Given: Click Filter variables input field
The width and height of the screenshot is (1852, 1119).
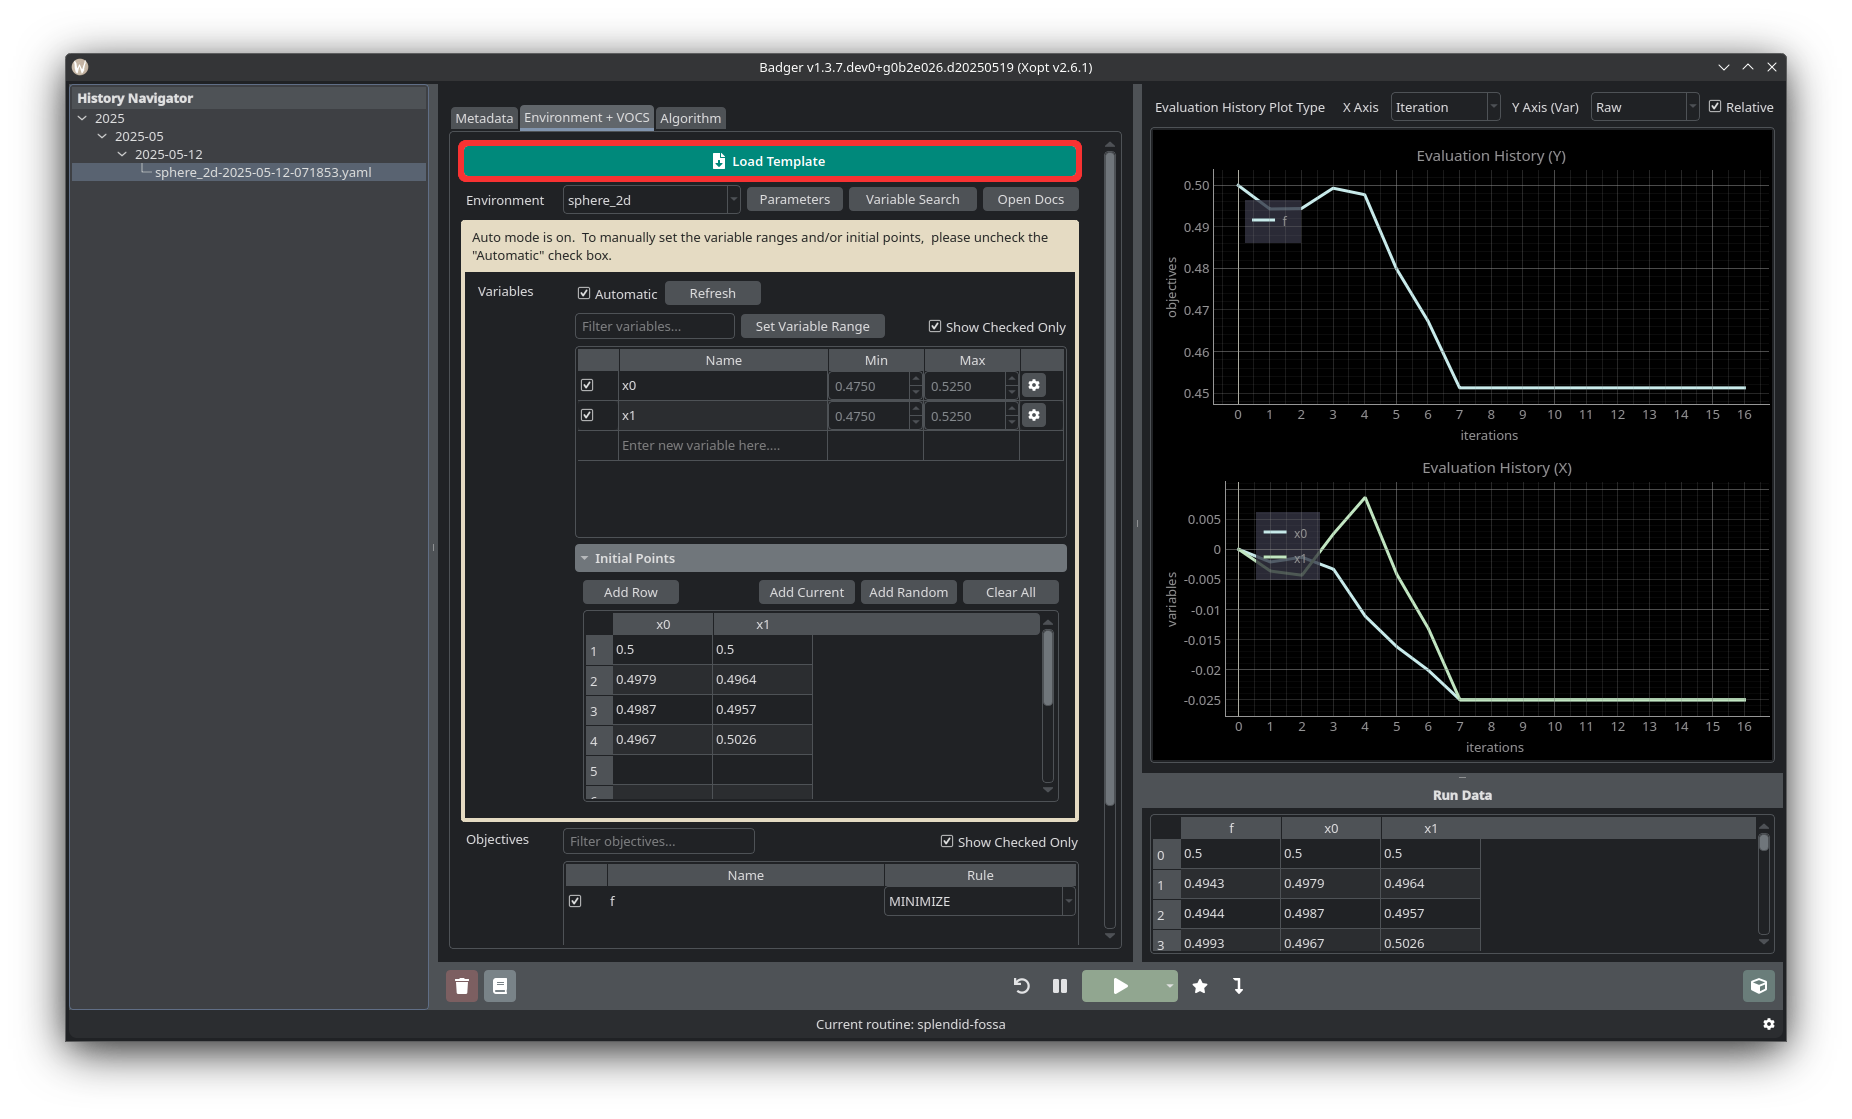Looking at the screenshot, I should pos(655,326).
